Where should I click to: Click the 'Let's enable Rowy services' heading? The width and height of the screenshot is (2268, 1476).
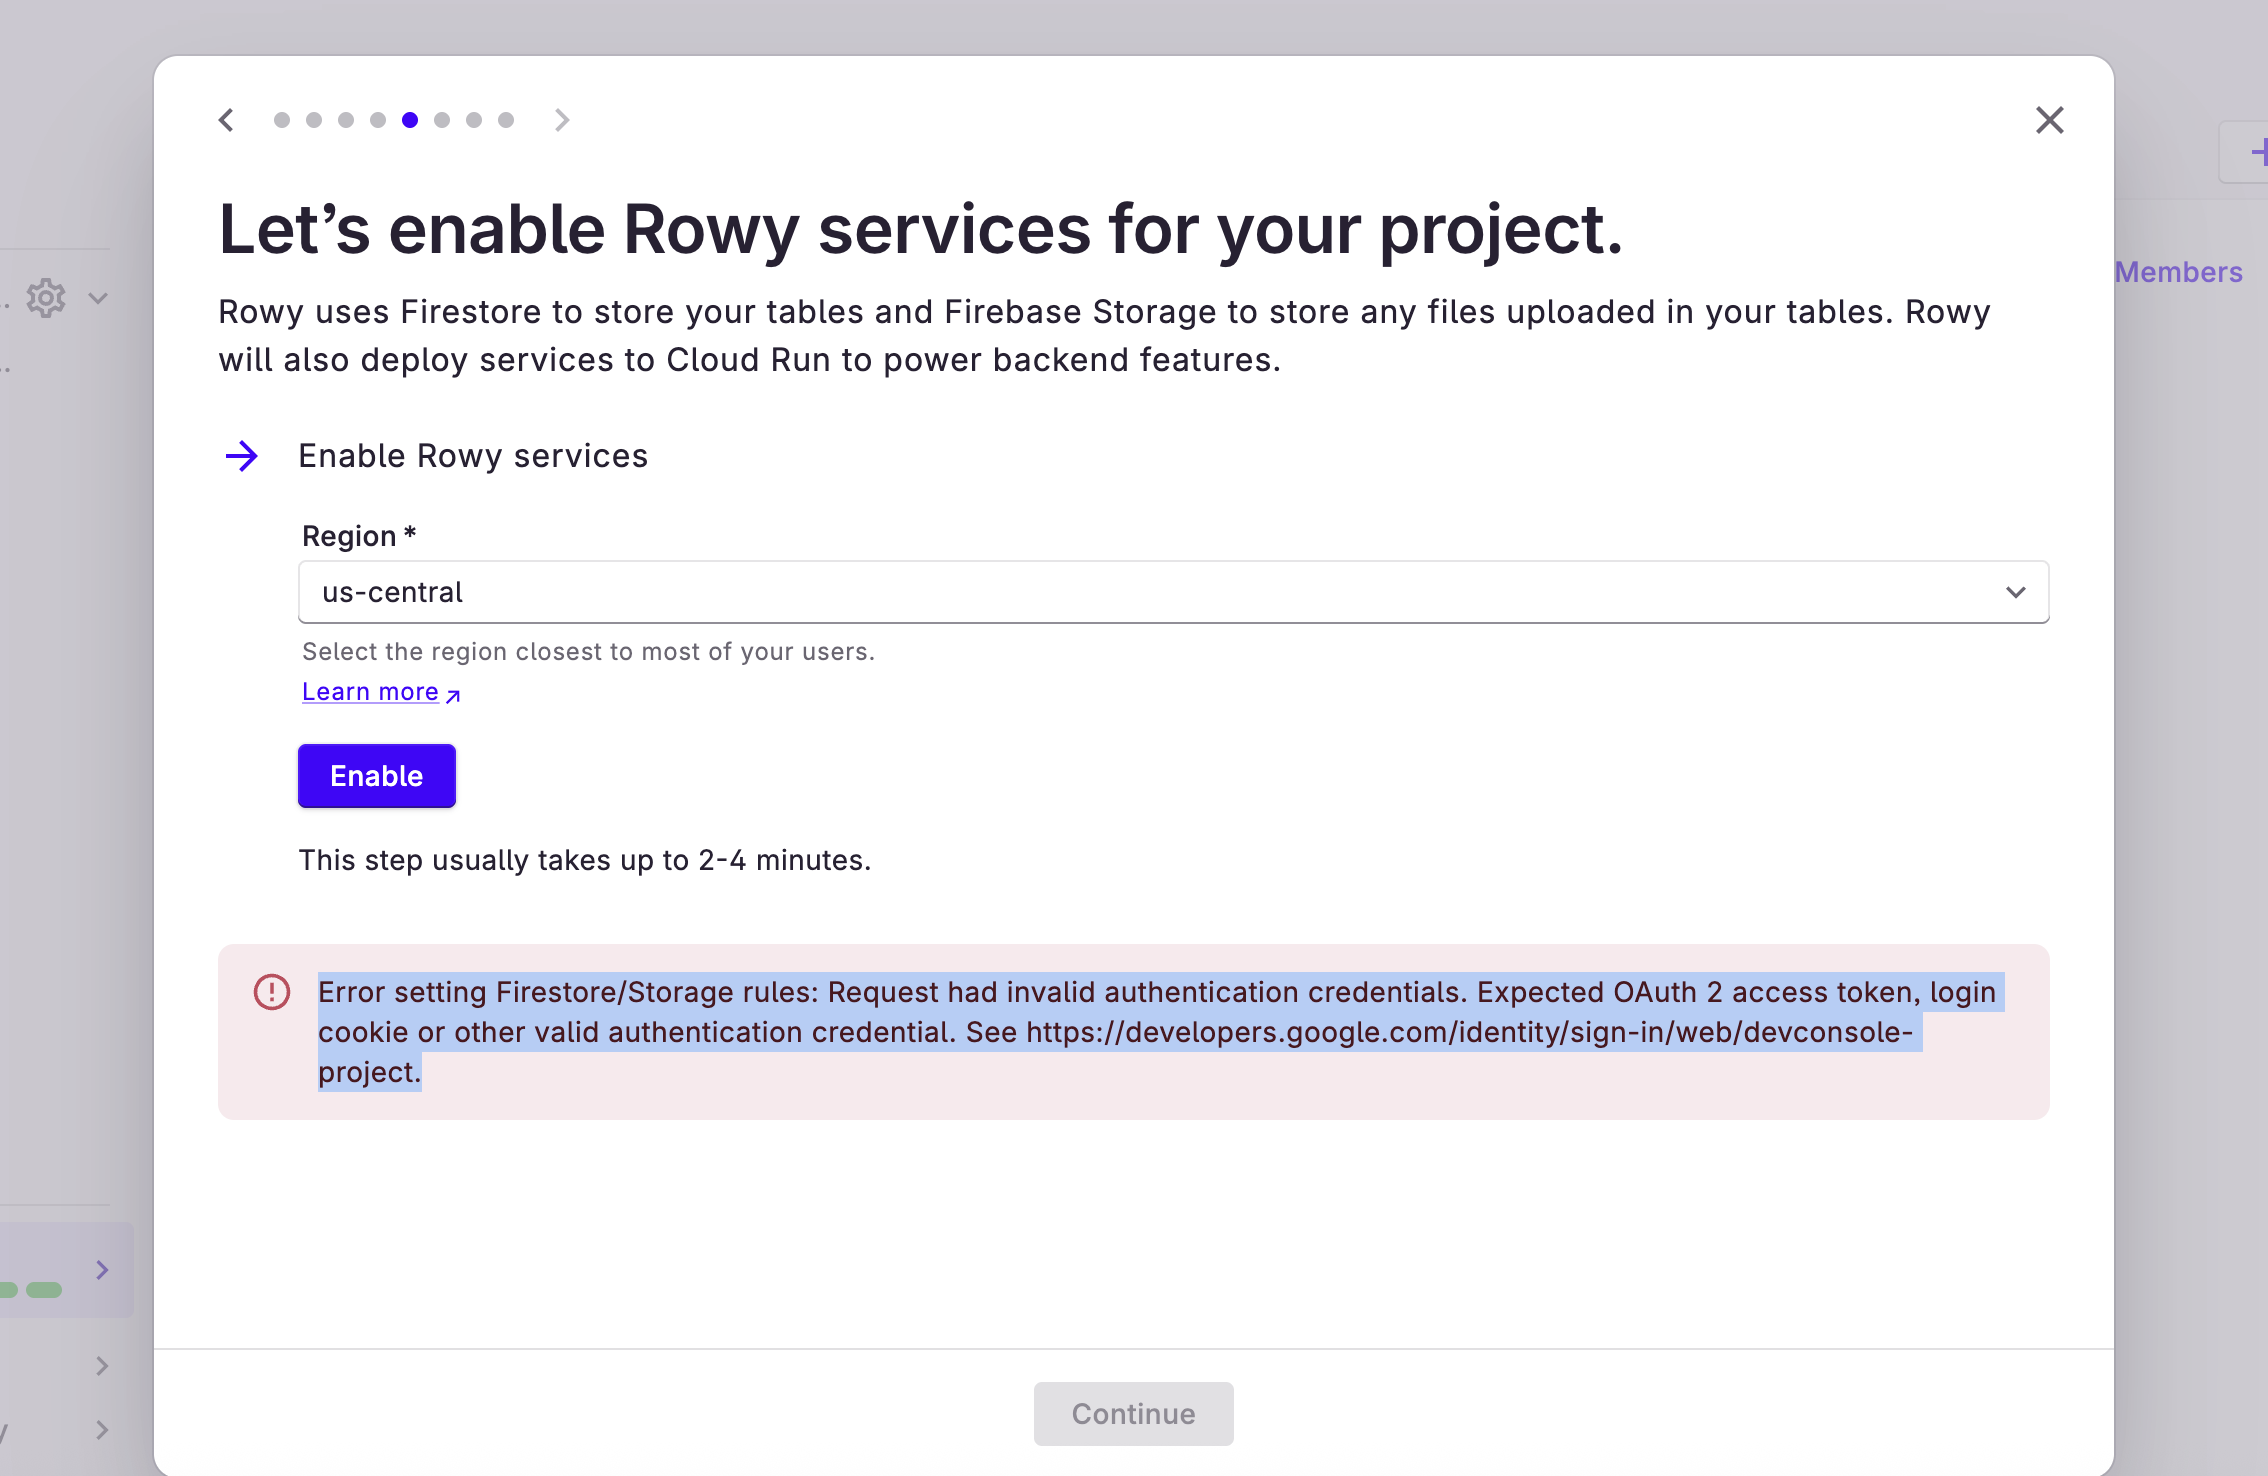click(920, 230)
